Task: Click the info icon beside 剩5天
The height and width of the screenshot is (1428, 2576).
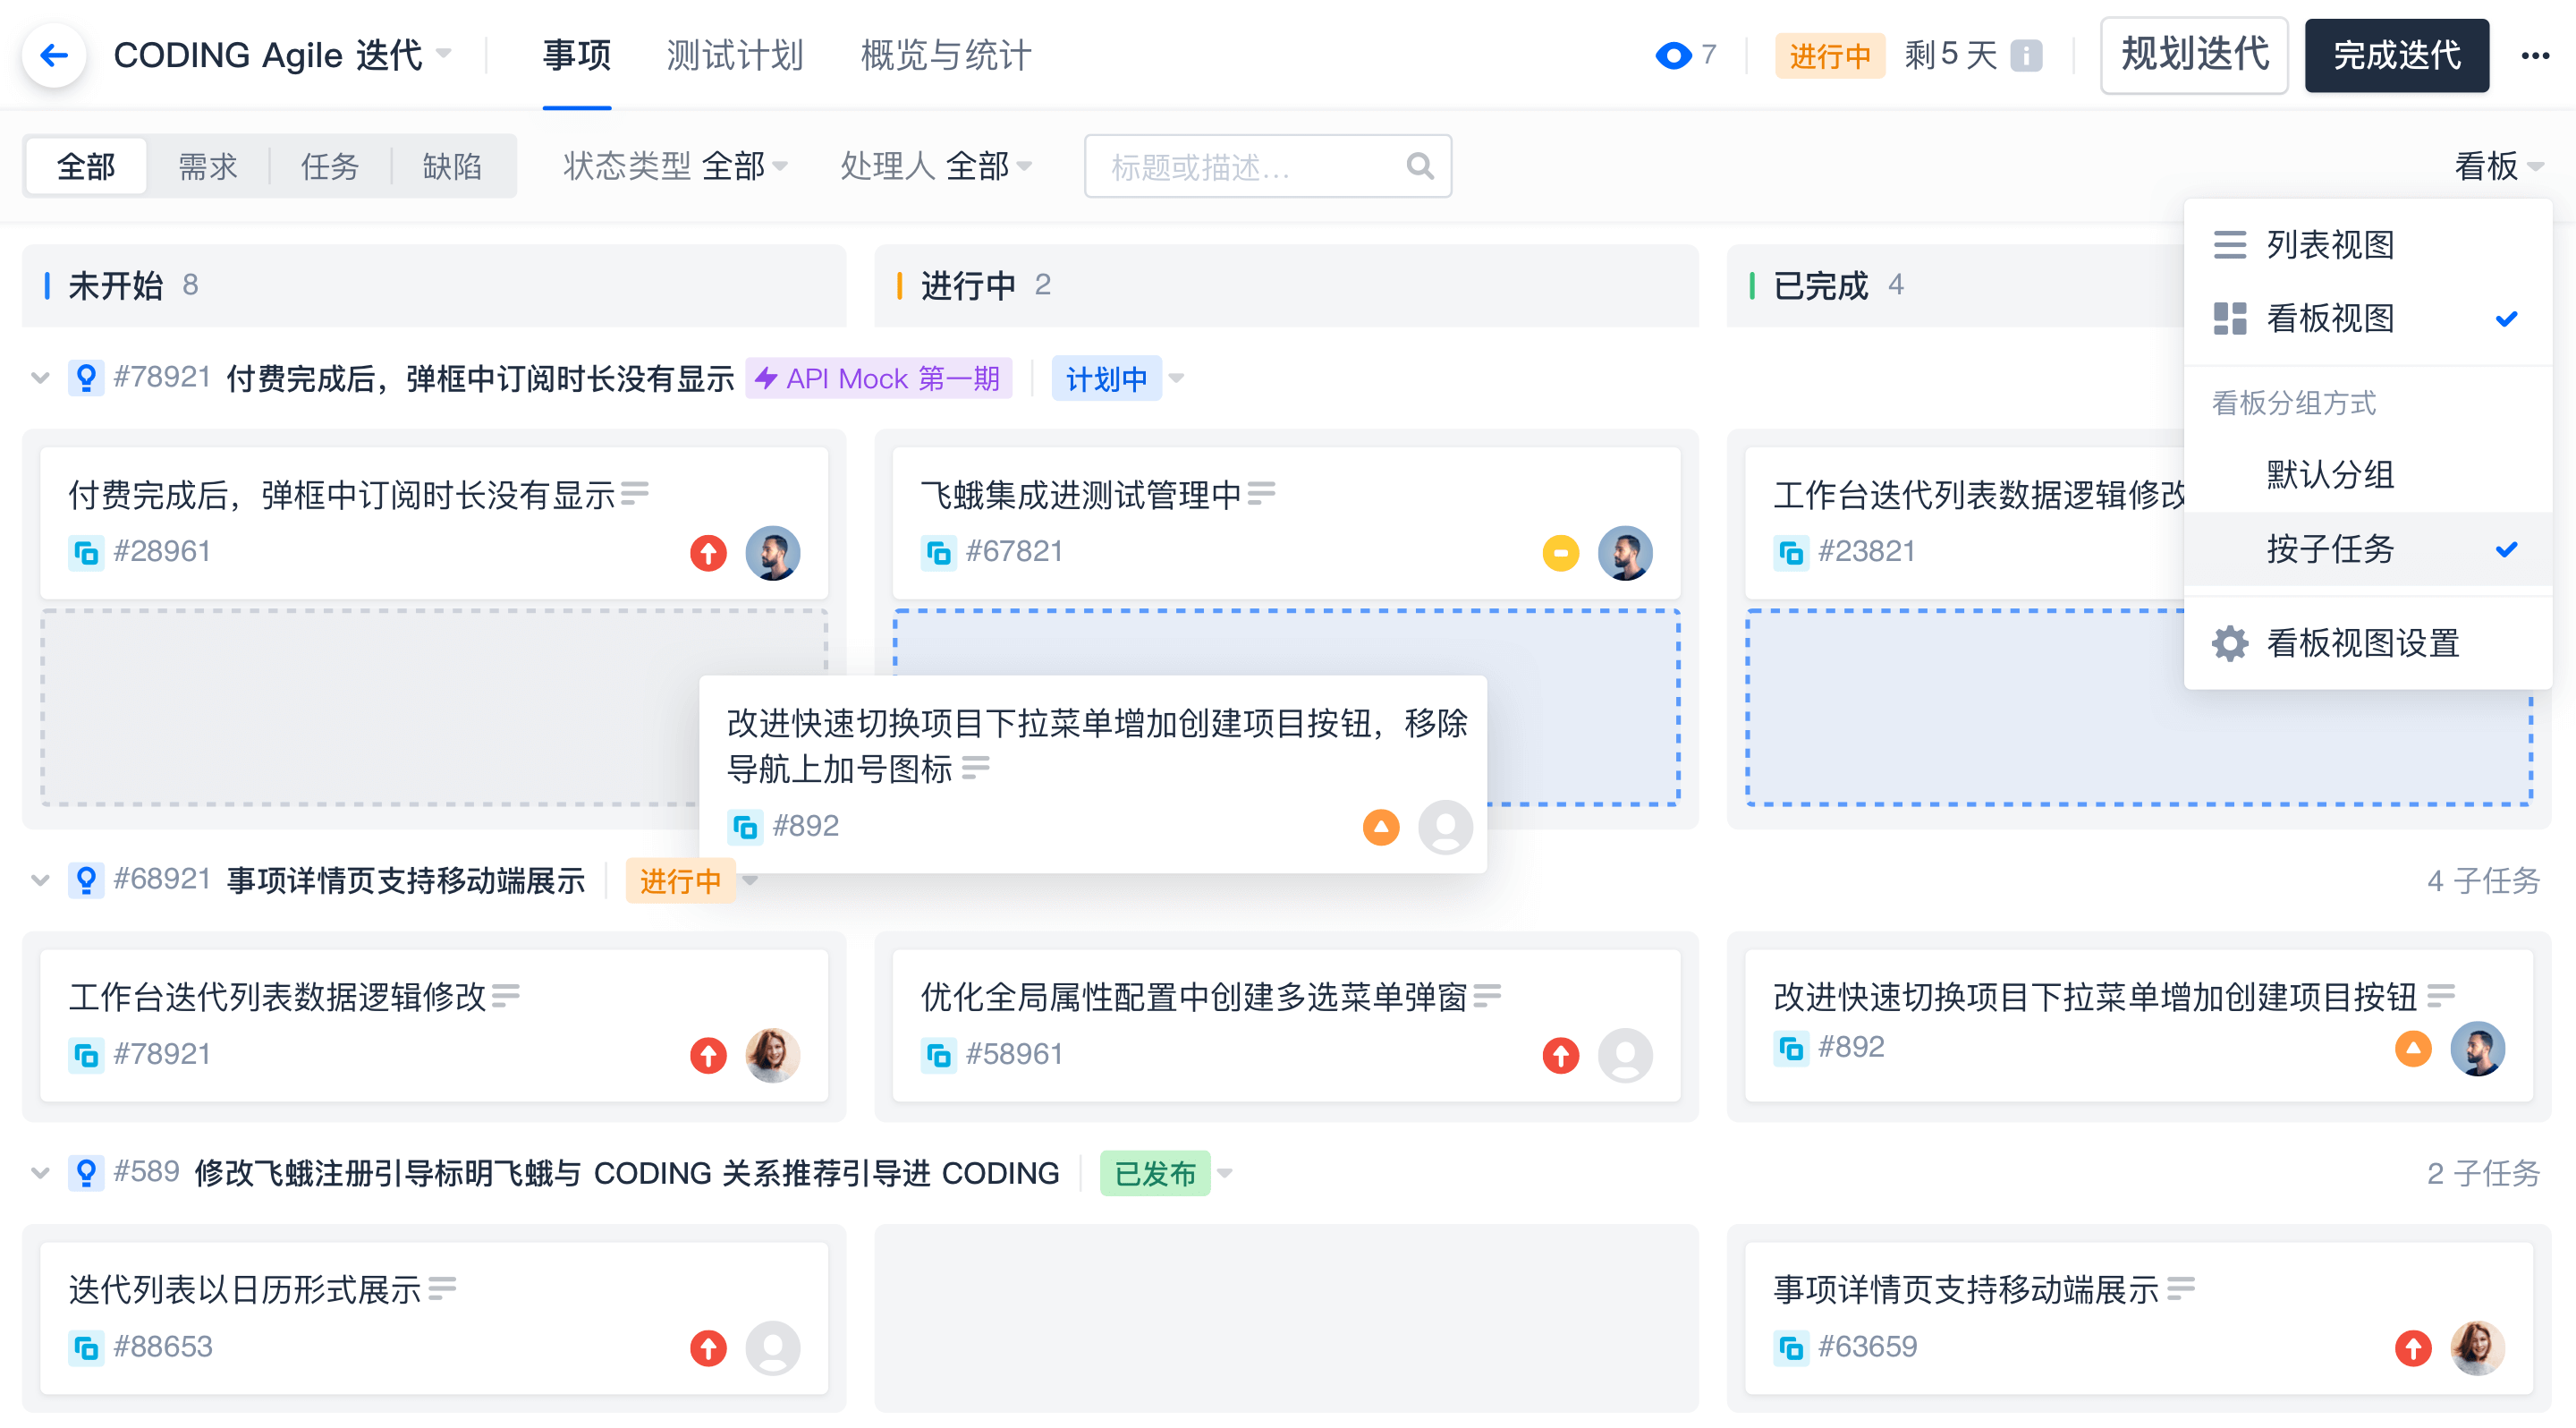Action: click(x=2025, y=55)
